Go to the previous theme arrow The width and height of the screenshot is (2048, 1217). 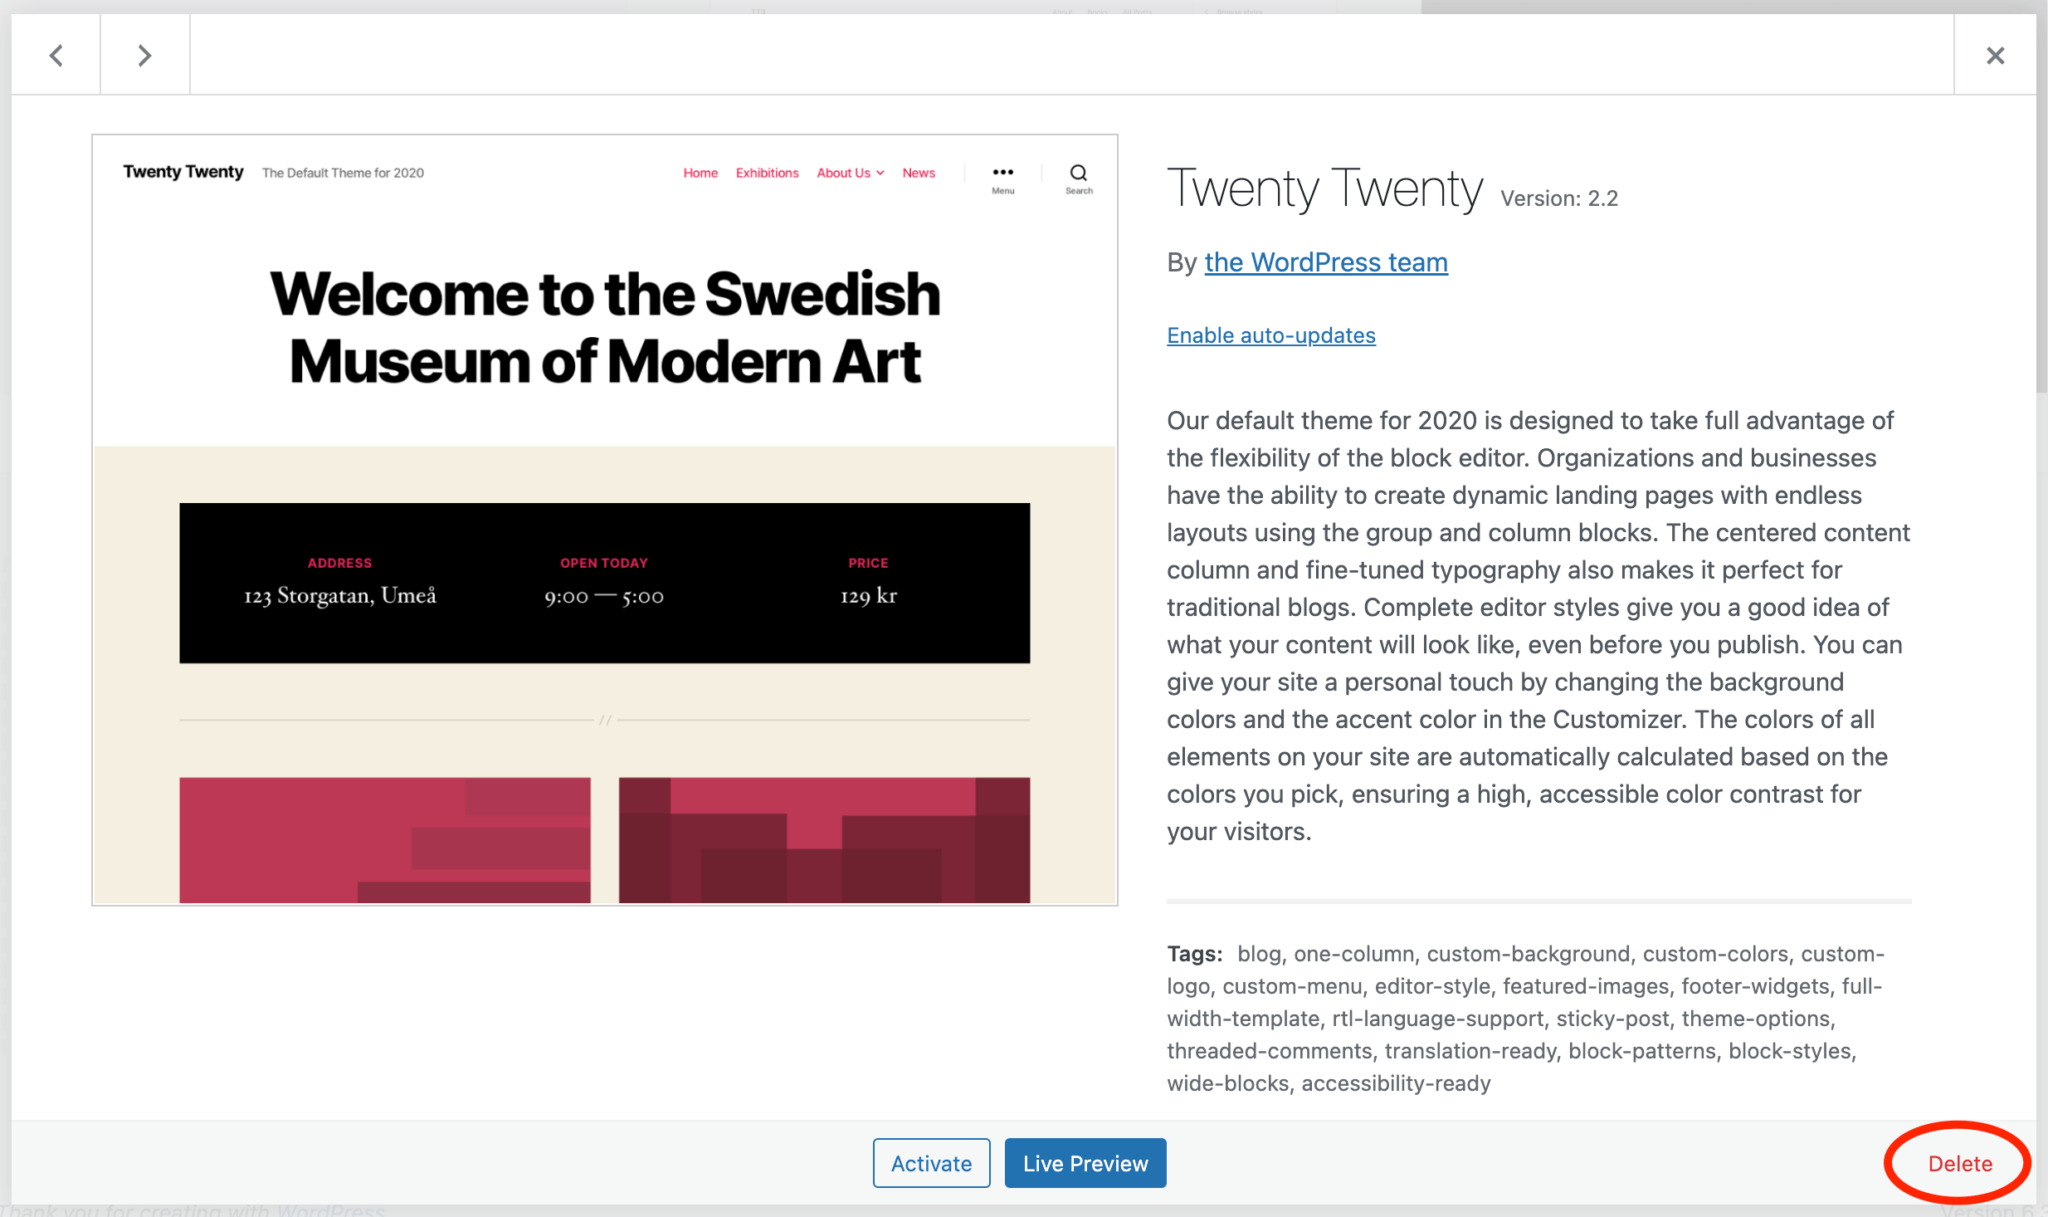56,55
